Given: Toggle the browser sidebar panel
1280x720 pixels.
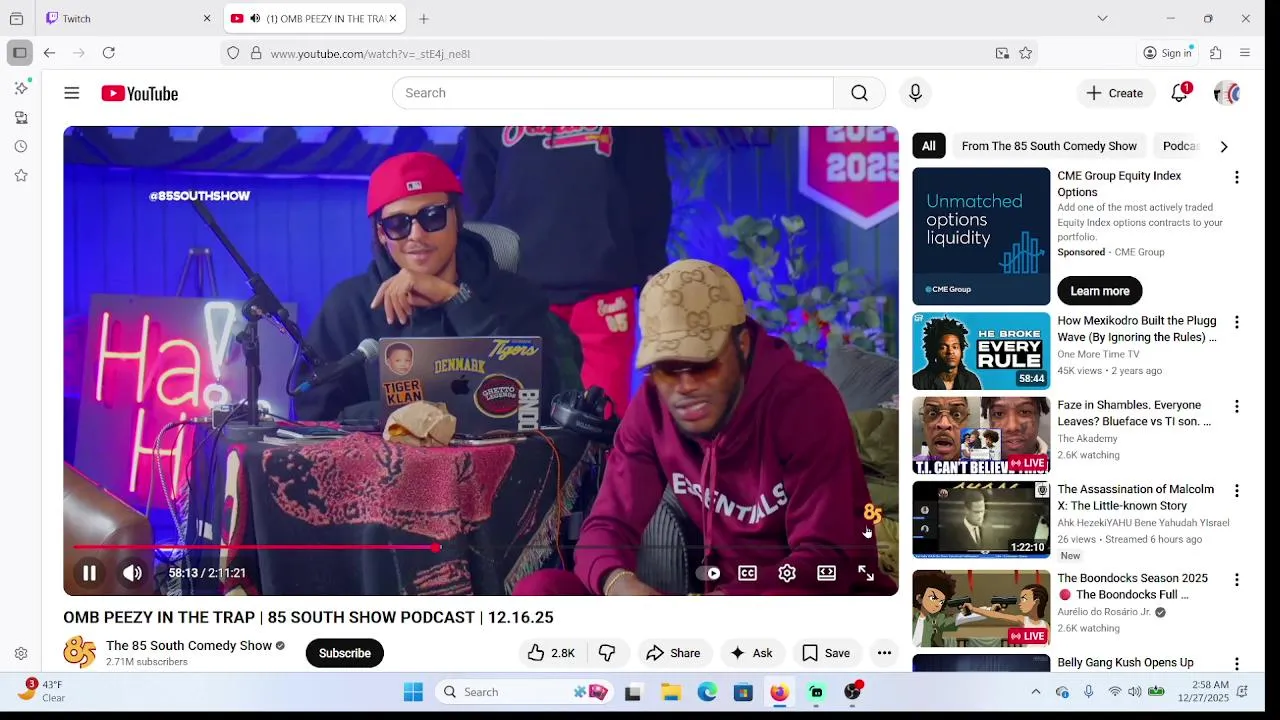Looking at the screenshot, I should tap(20, 53).
